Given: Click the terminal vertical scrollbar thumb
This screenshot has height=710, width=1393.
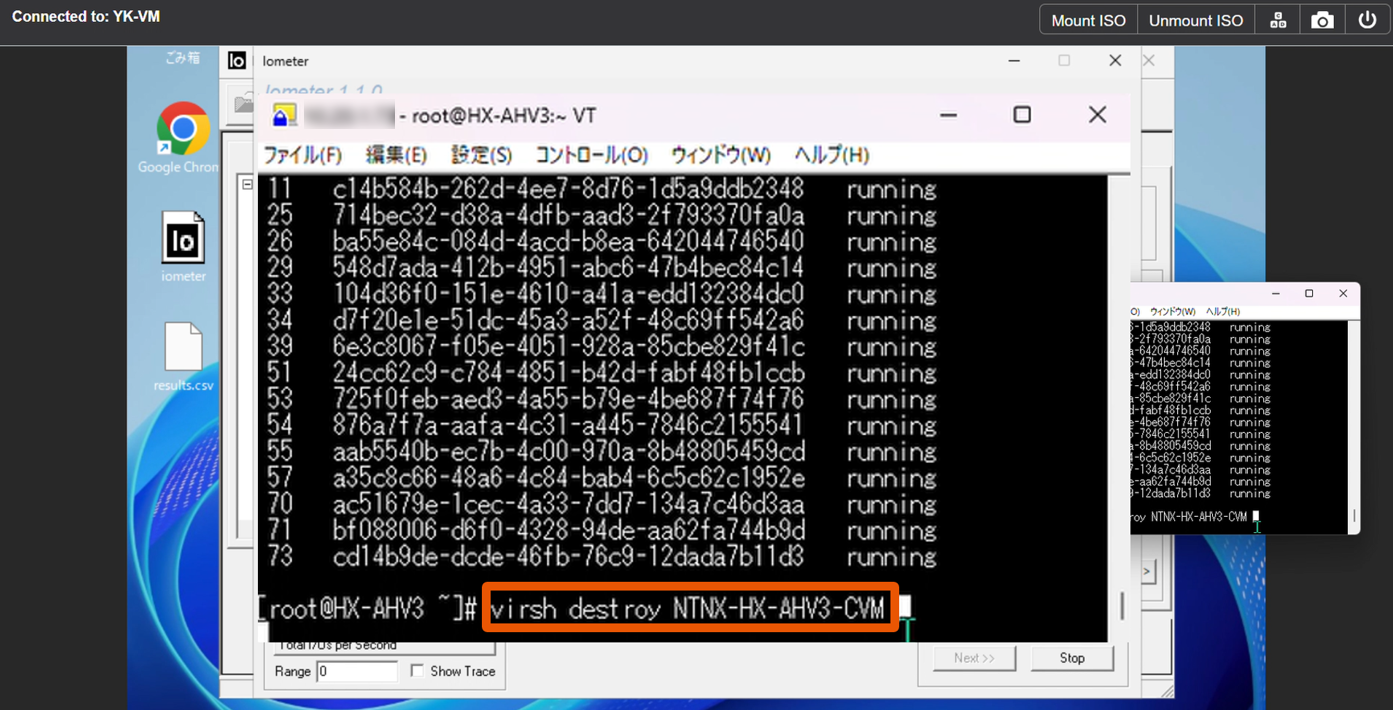Looking at the screenshot, I should 1121,605.
